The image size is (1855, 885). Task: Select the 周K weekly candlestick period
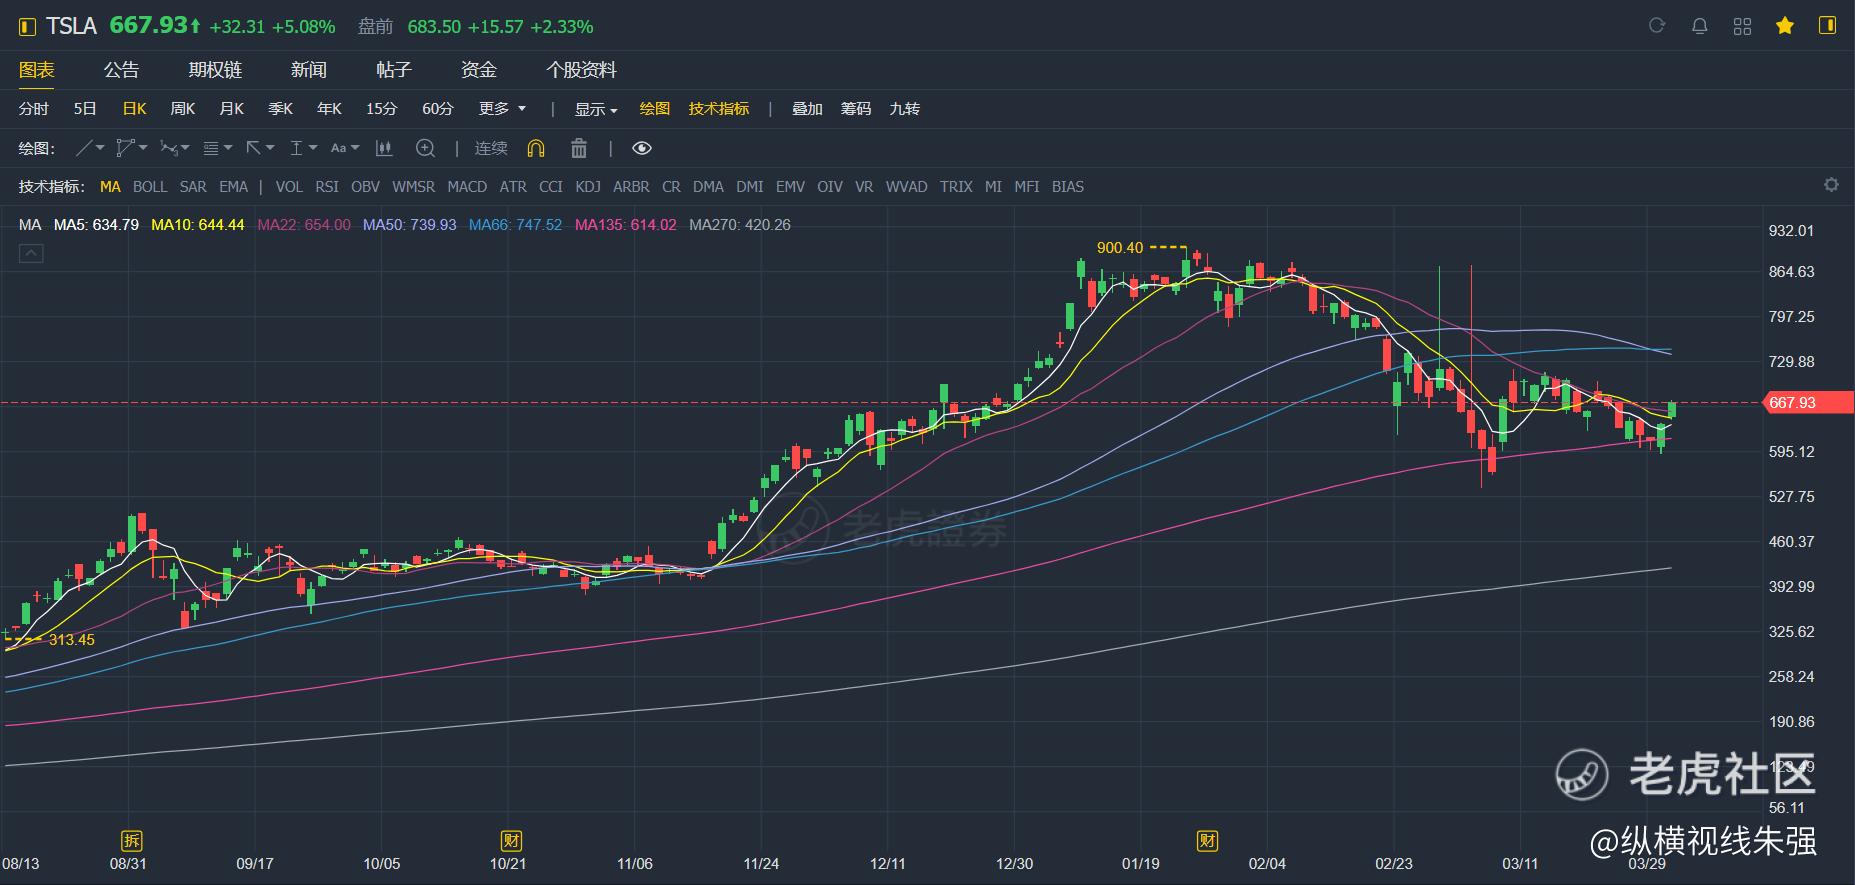pos(183,108)
